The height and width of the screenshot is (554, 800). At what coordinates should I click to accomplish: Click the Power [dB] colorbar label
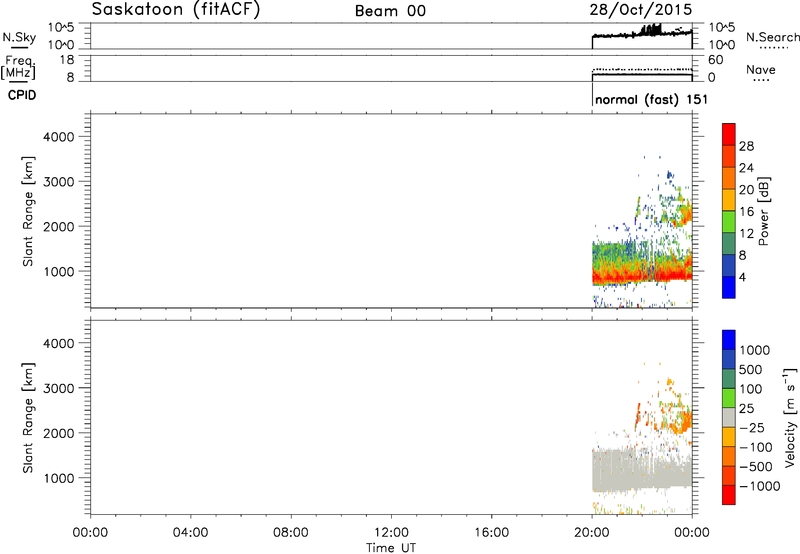pos(763,211)
